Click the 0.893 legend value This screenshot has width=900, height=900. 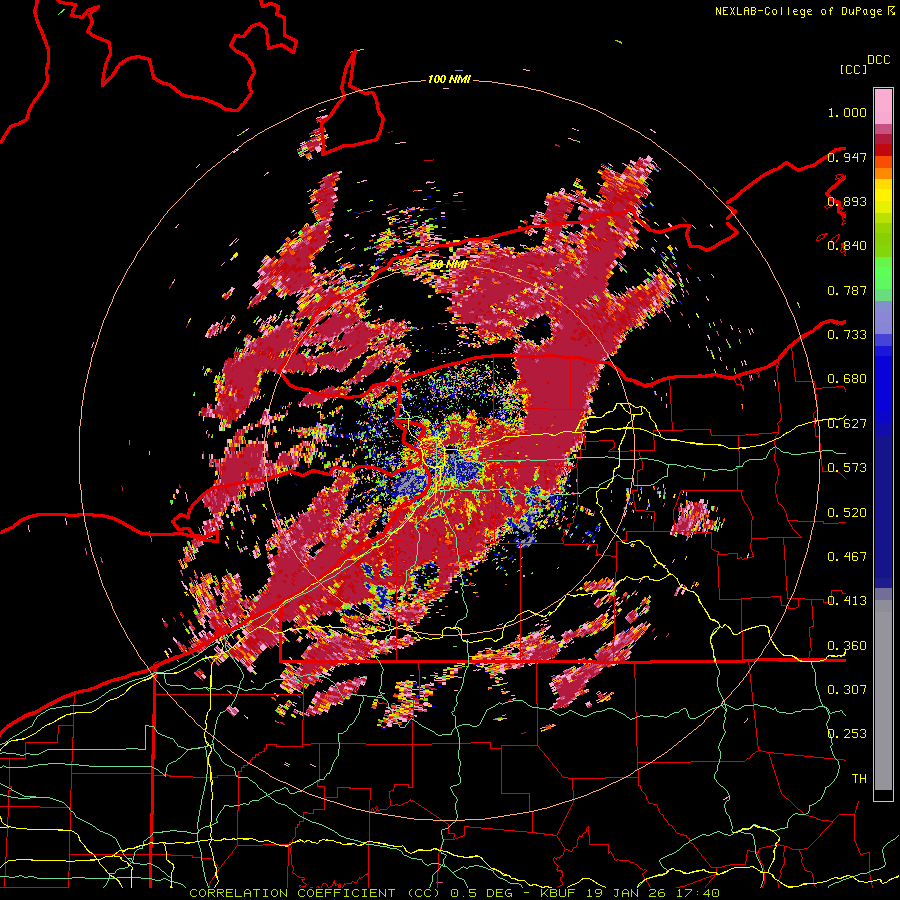[x=847, y=201]
